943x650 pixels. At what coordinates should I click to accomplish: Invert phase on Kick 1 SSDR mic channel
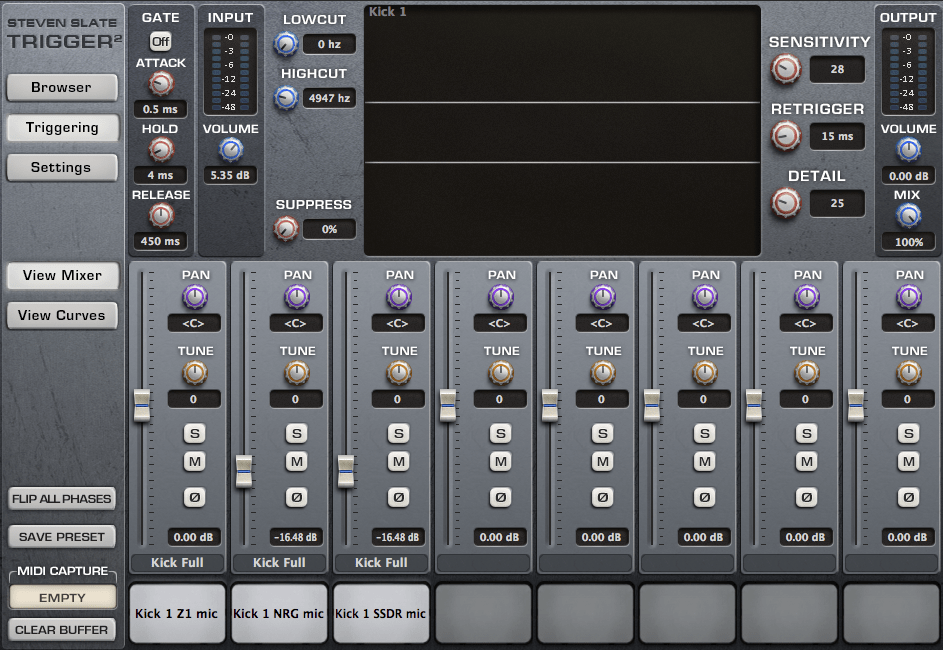pyautogui.click(x=398, y=497)
